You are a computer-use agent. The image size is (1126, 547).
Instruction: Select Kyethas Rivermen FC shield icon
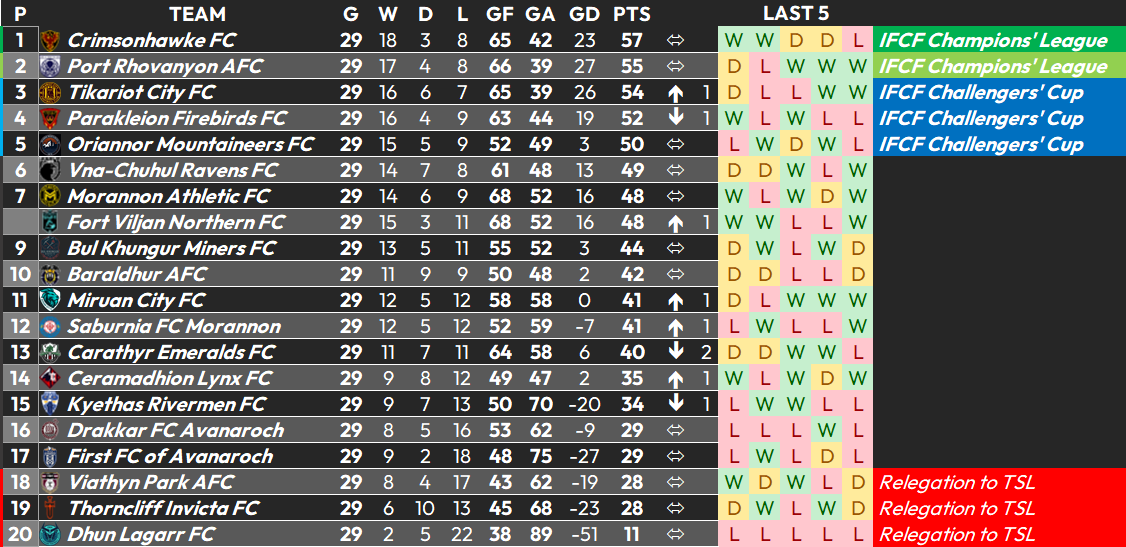coord(50,404)
